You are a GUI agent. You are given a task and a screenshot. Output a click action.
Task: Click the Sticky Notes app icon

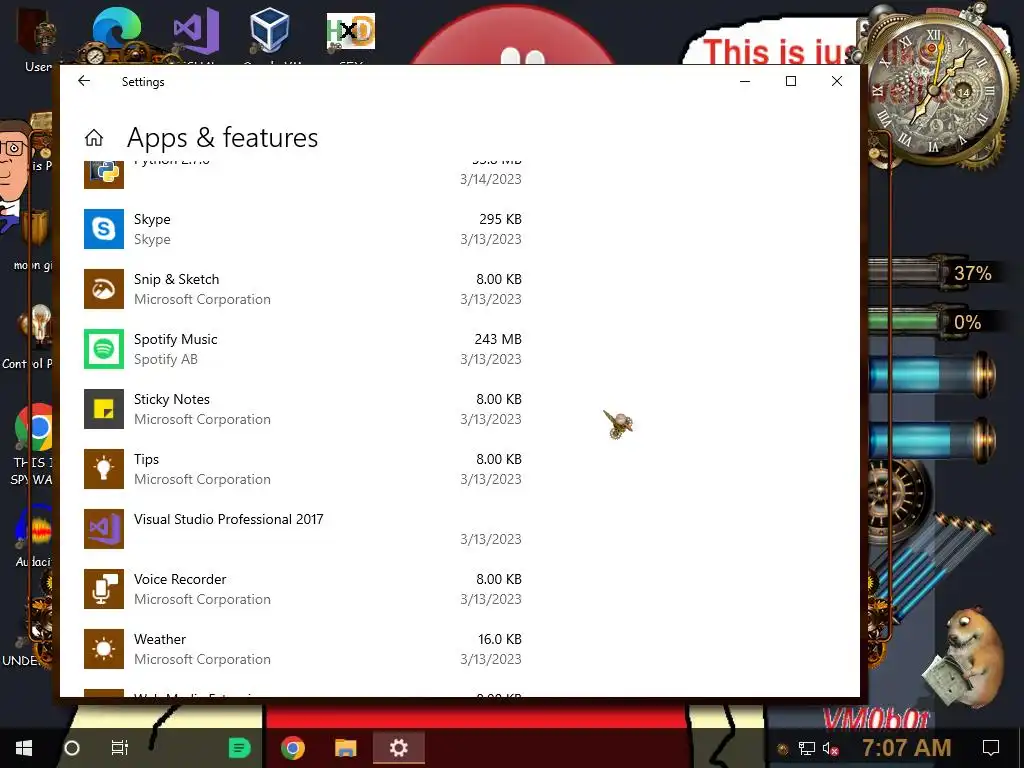(104, 409)
